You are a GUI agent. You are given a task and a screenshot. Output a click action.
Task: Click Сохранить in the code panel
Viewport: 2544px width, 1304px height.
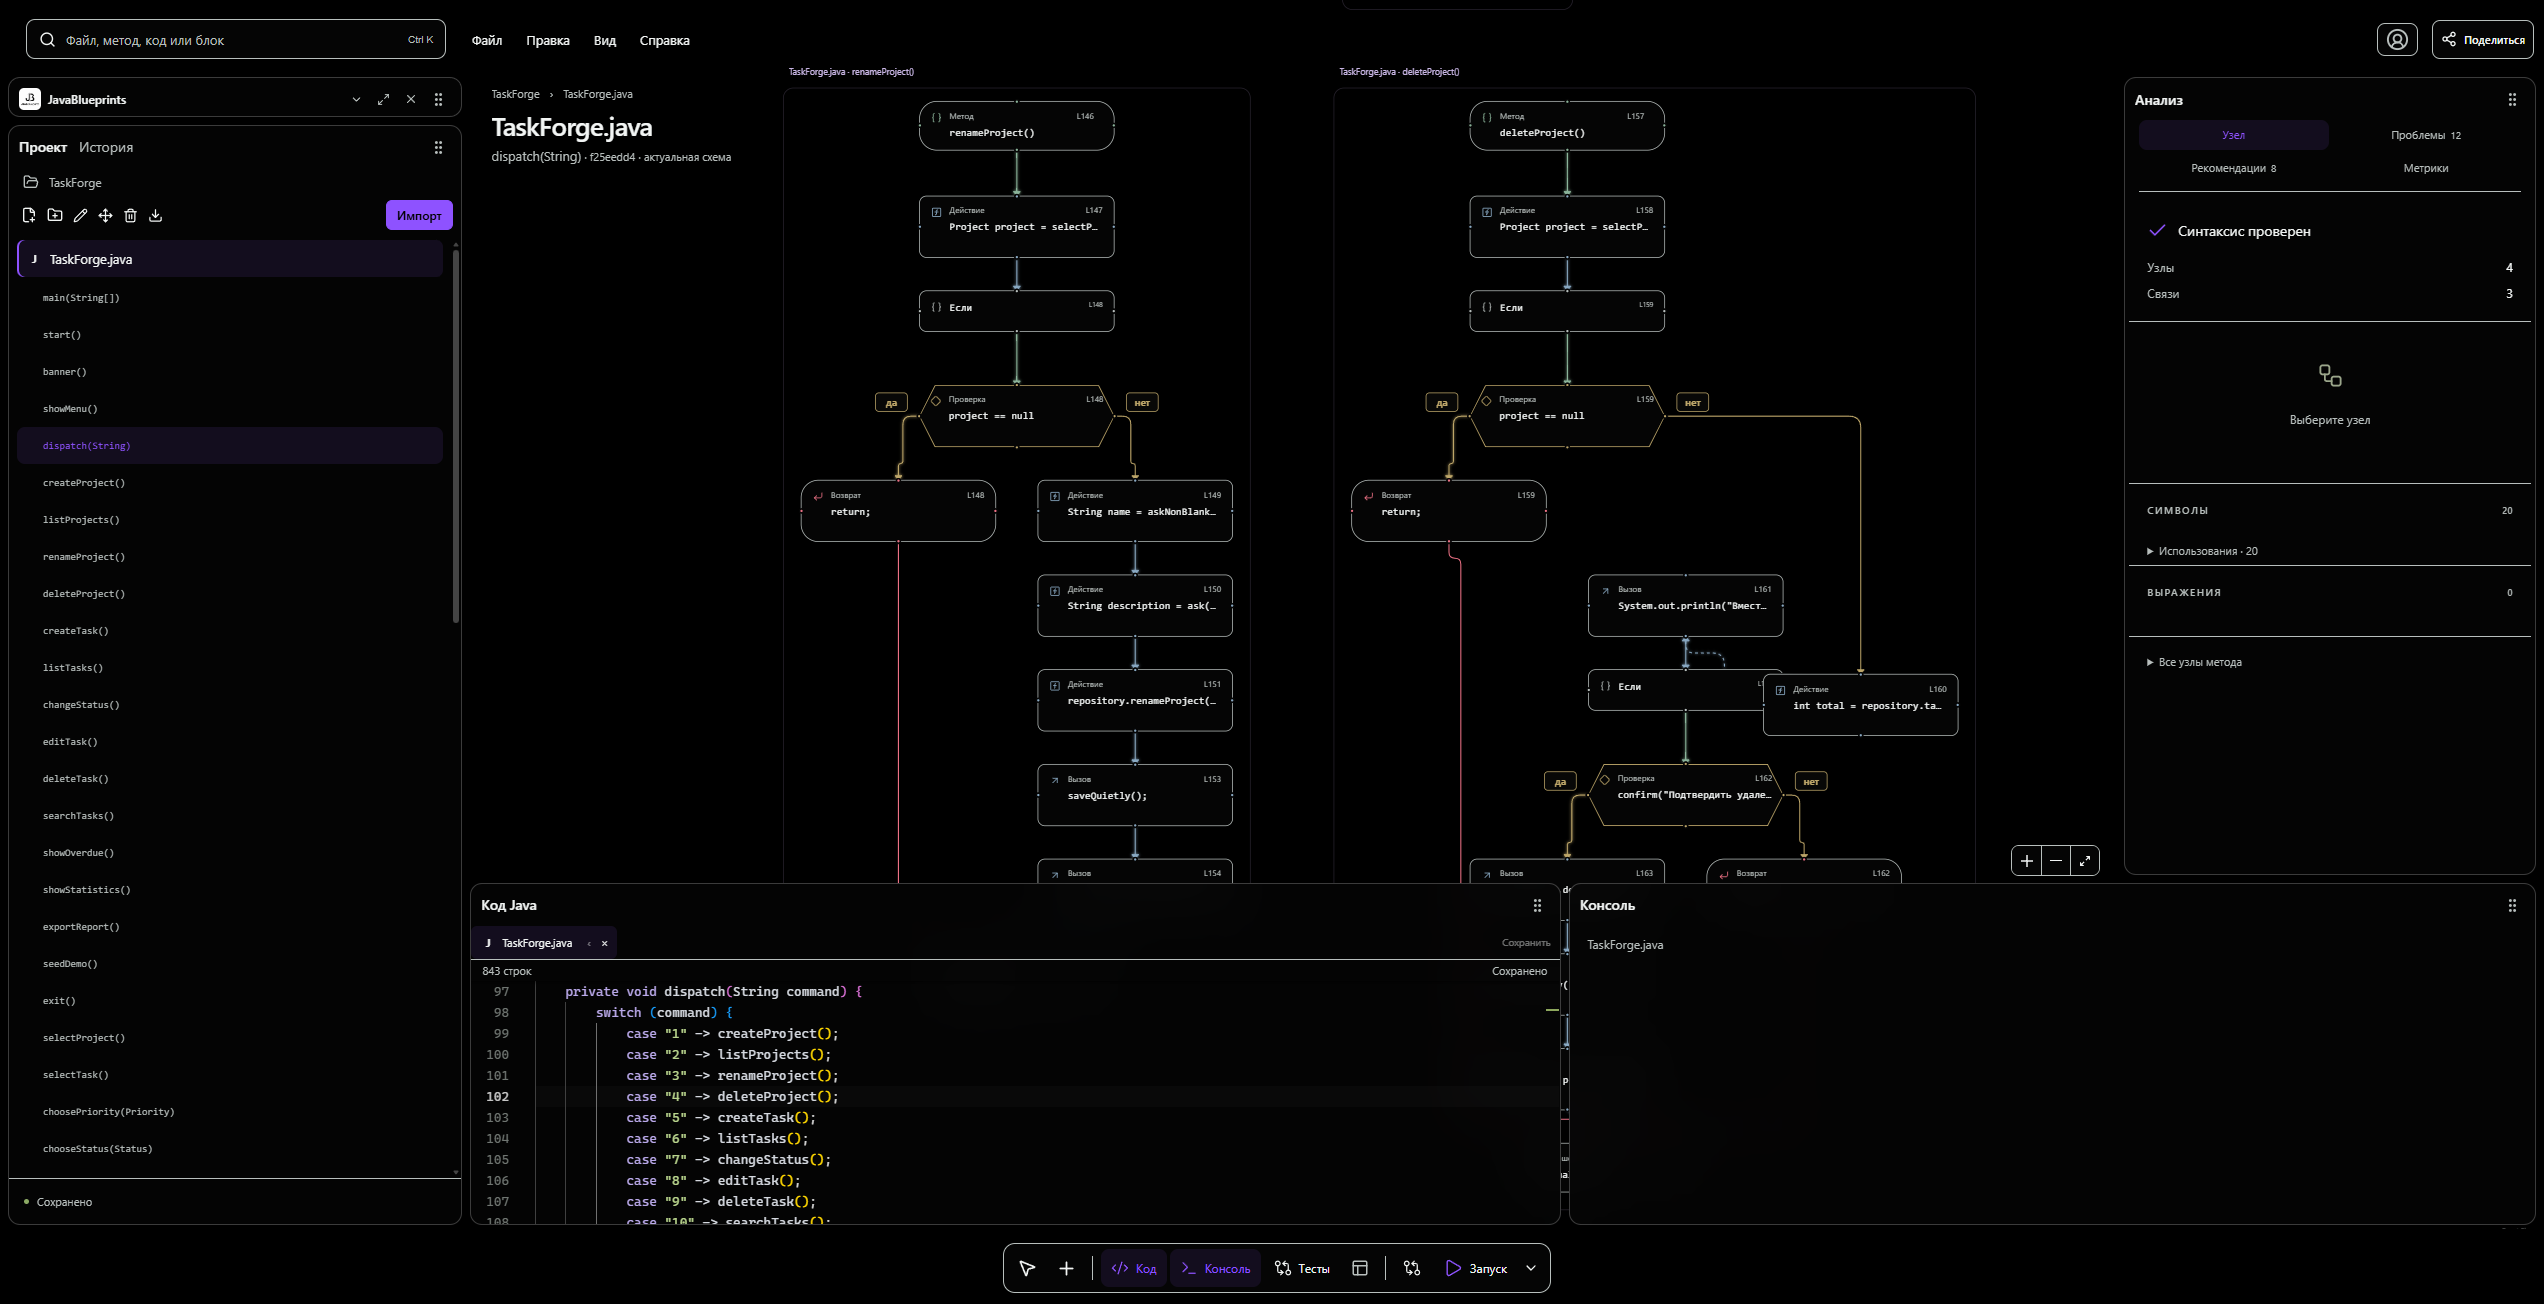(x=1526, y=943)
